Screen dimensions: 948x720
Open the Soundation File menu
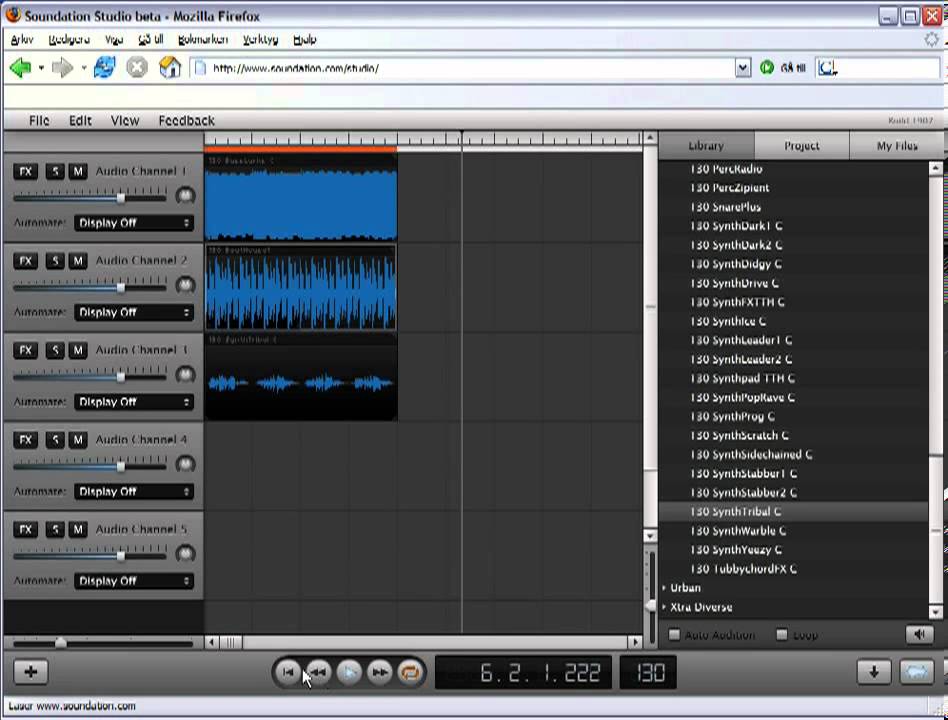coord(39,120)
